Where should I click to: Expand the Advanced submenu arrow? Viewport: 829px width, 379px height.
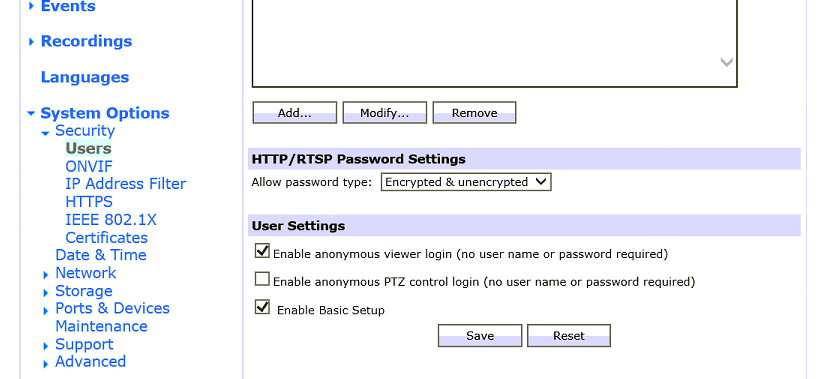pyautogui.click(x=46, y=364)
